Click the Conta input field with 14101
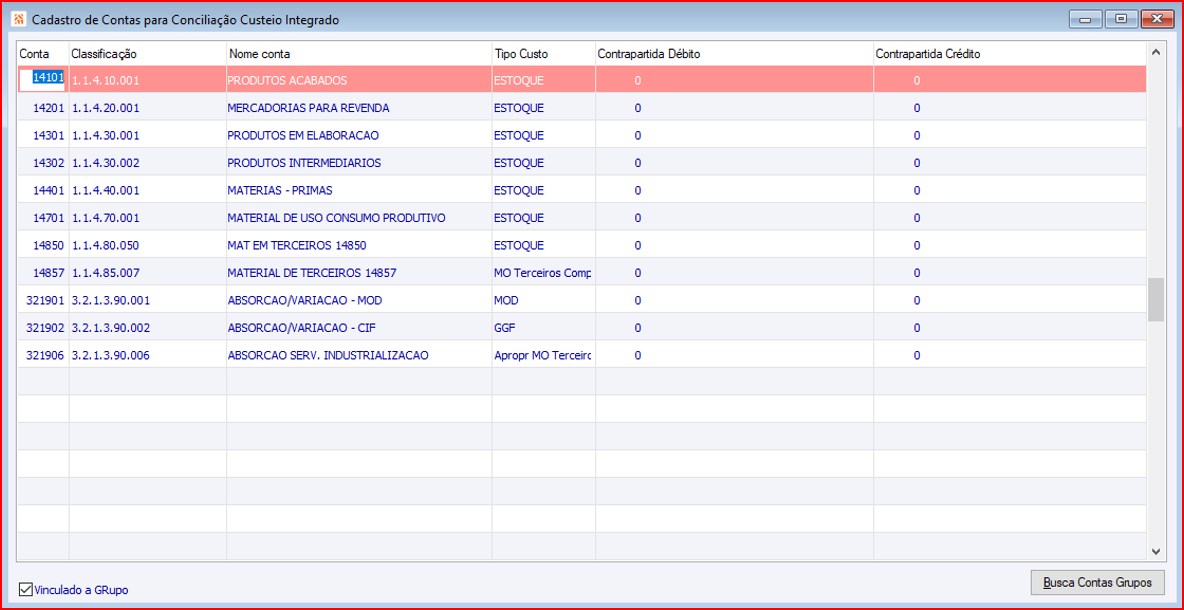The height and width of the screenshot is (610, 1184). [43, 79]
